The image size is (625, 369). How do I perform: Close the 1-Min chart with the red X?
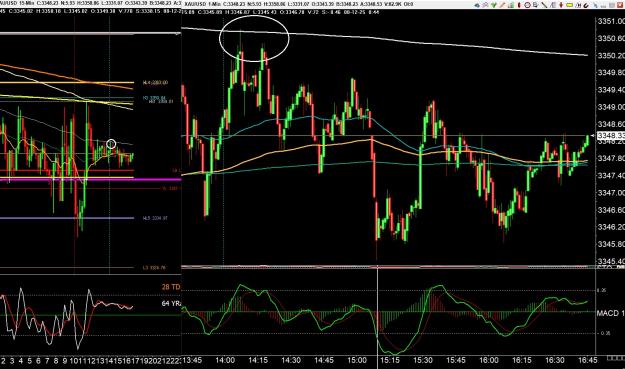click(620, 5)
